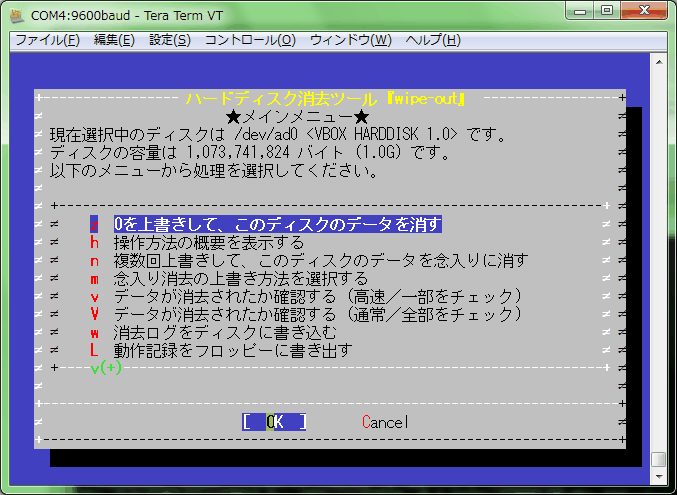Click the Tera Term title bar icon
Viewport: 677px width, 495px height.
pyautogui.click(x=18, y=16)
